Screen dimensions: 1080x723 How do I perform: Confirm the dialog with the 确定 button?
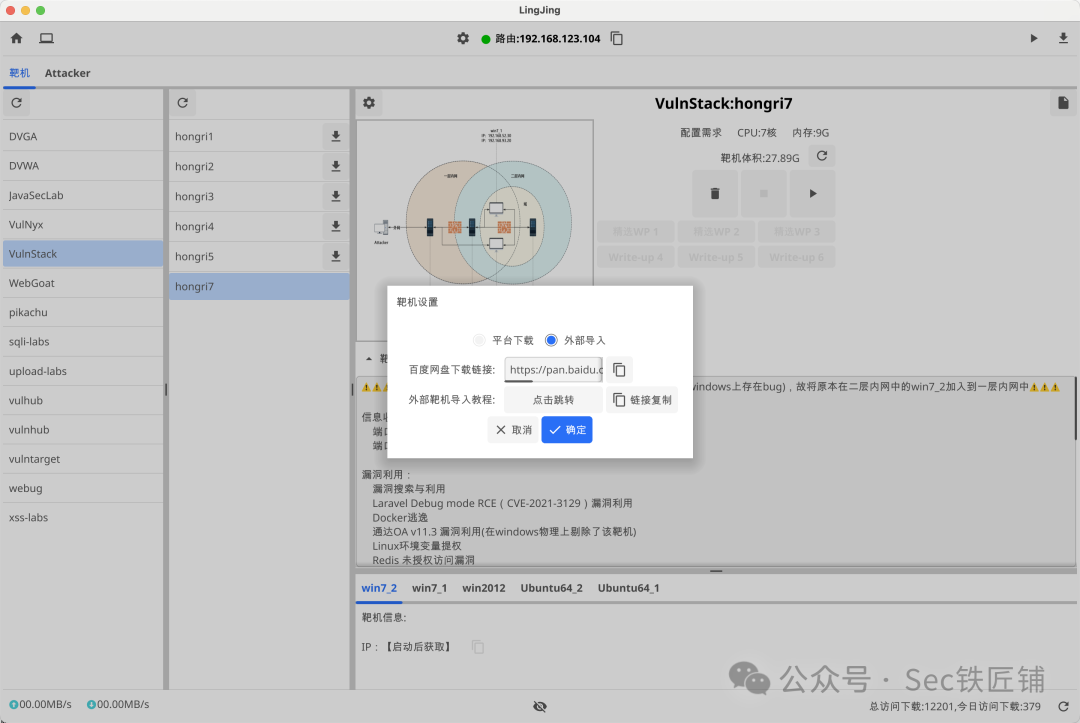point(566,430)
